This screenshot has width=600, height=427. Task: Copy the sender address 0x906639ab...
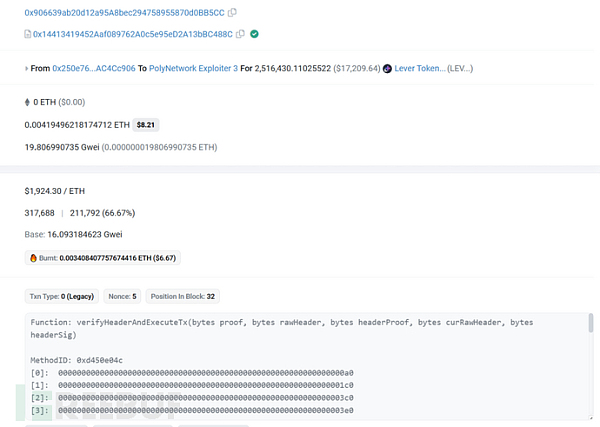click(x=232, y=13)
